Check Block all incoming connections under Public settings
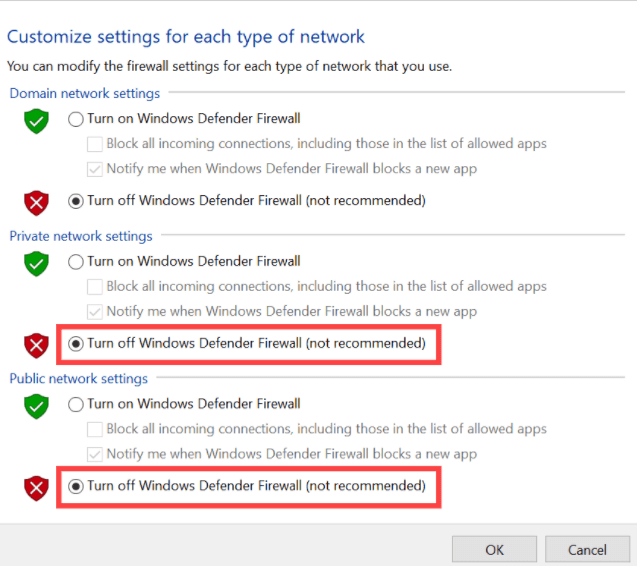This screenshot has width=637, height=566. click(x=95, y=429)
